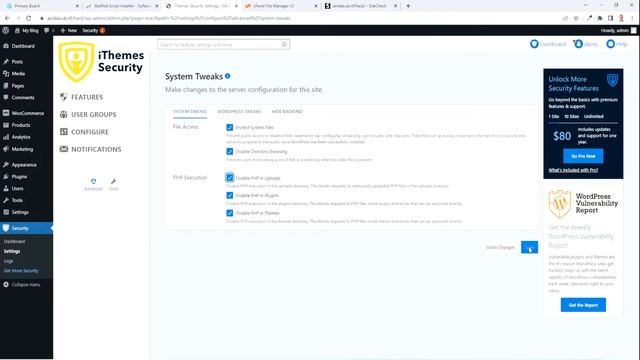Click the search magnifier icon

[284, 44]
